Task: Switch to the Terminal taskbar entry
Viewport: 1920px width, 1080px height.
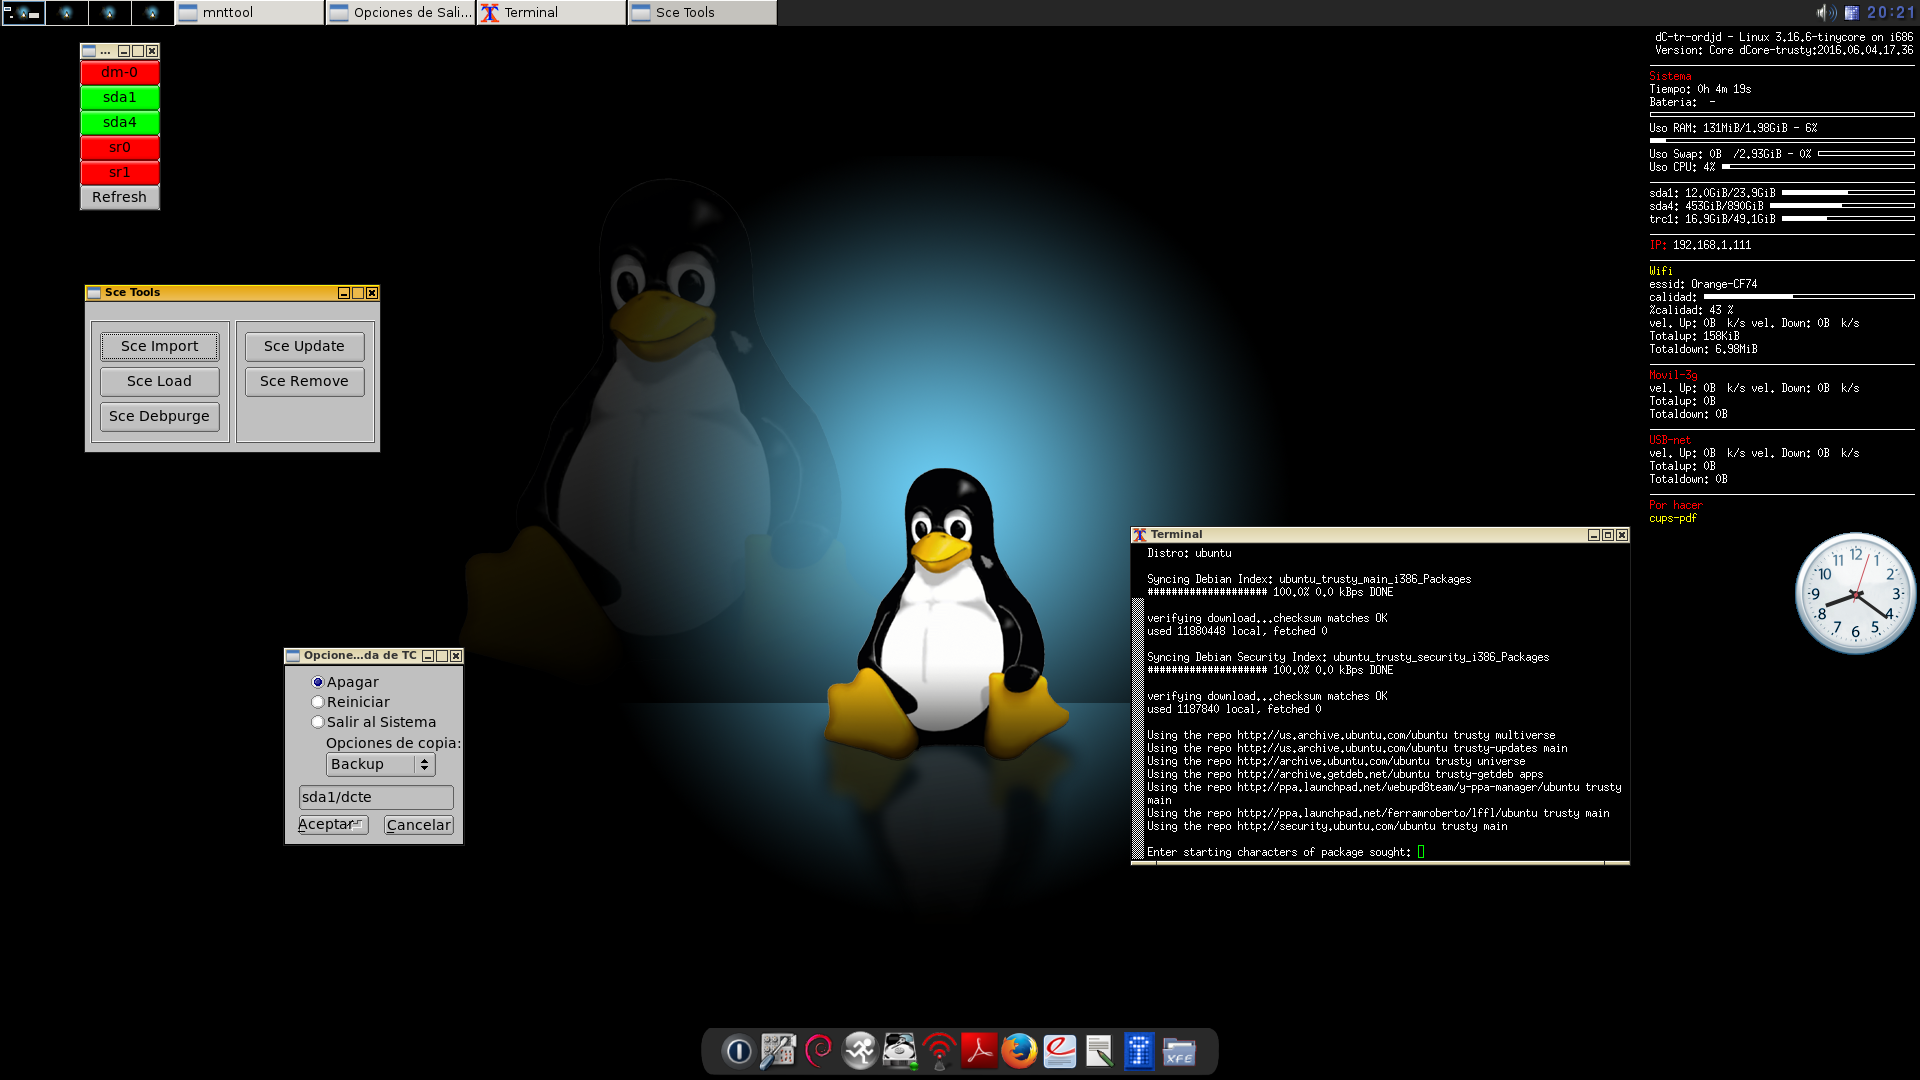Action: [x=551, y=13]
